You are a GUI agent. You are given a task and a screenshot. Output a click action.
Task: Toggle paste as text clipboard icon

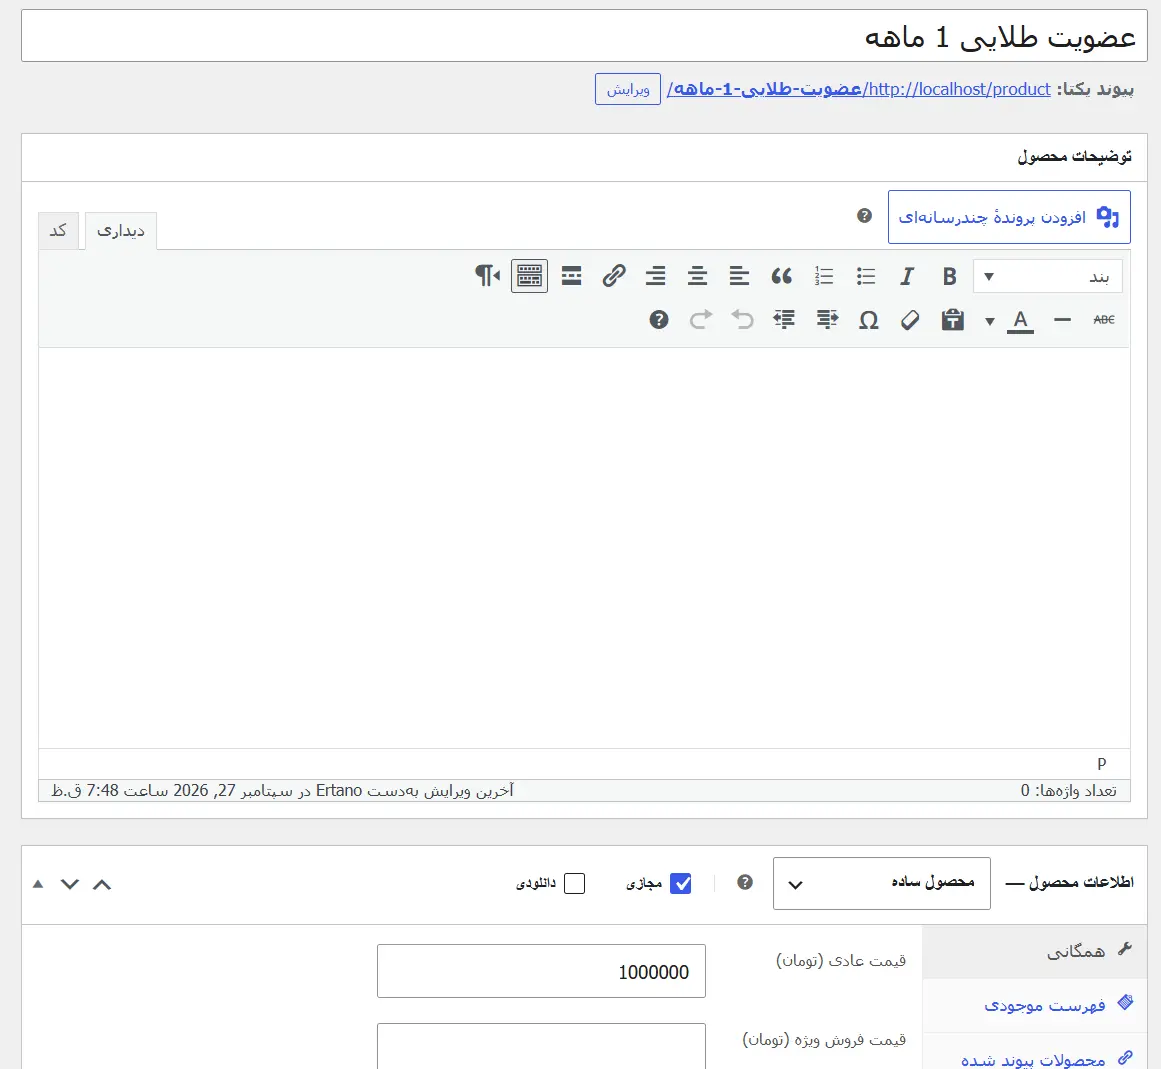click(x=952, y=320)
